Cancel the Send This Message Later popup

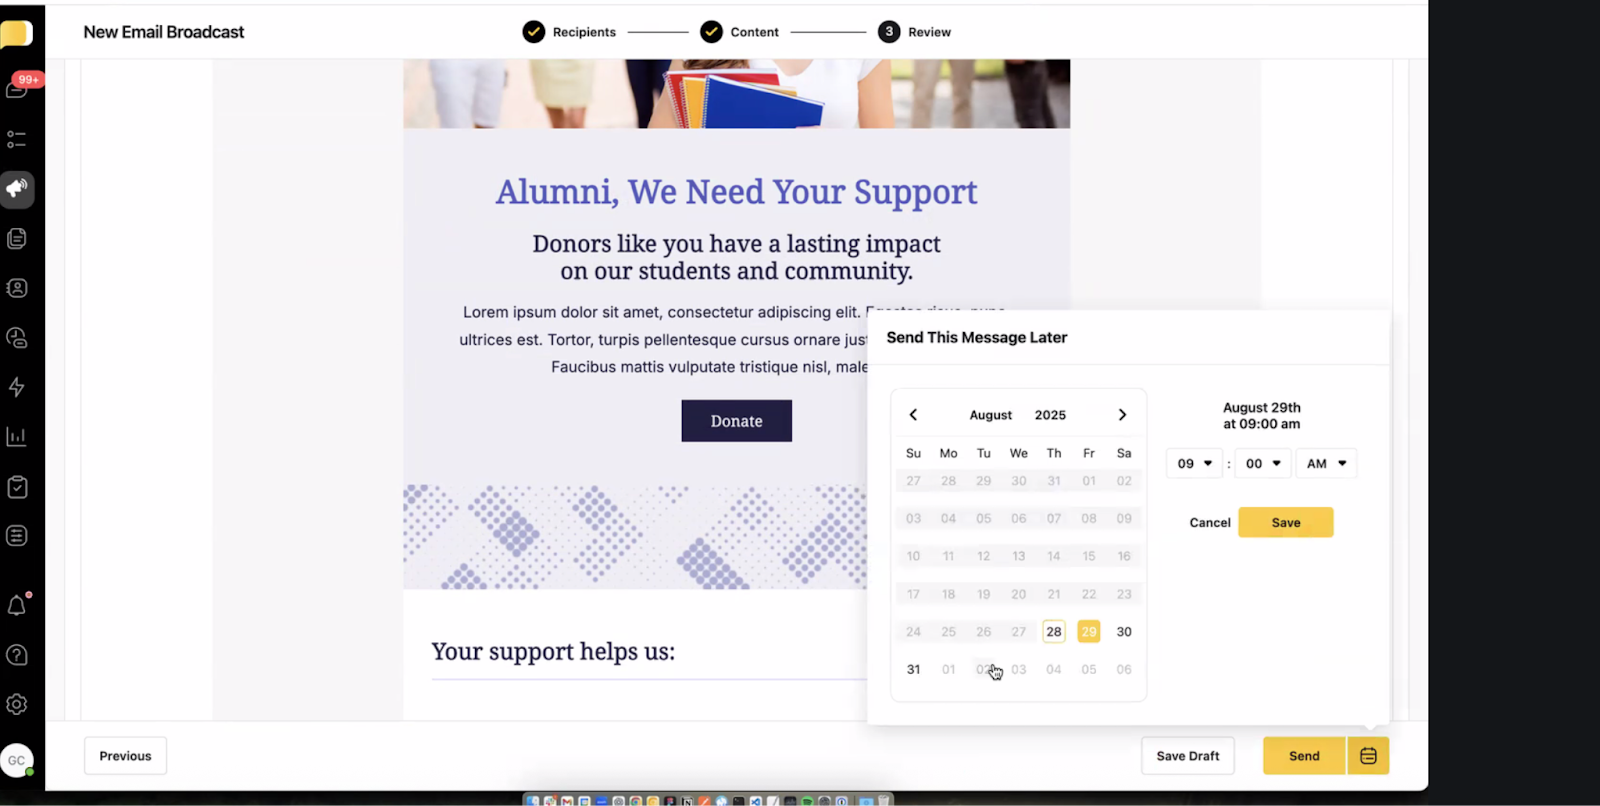pyautogui.click(x=1209, y=523)
